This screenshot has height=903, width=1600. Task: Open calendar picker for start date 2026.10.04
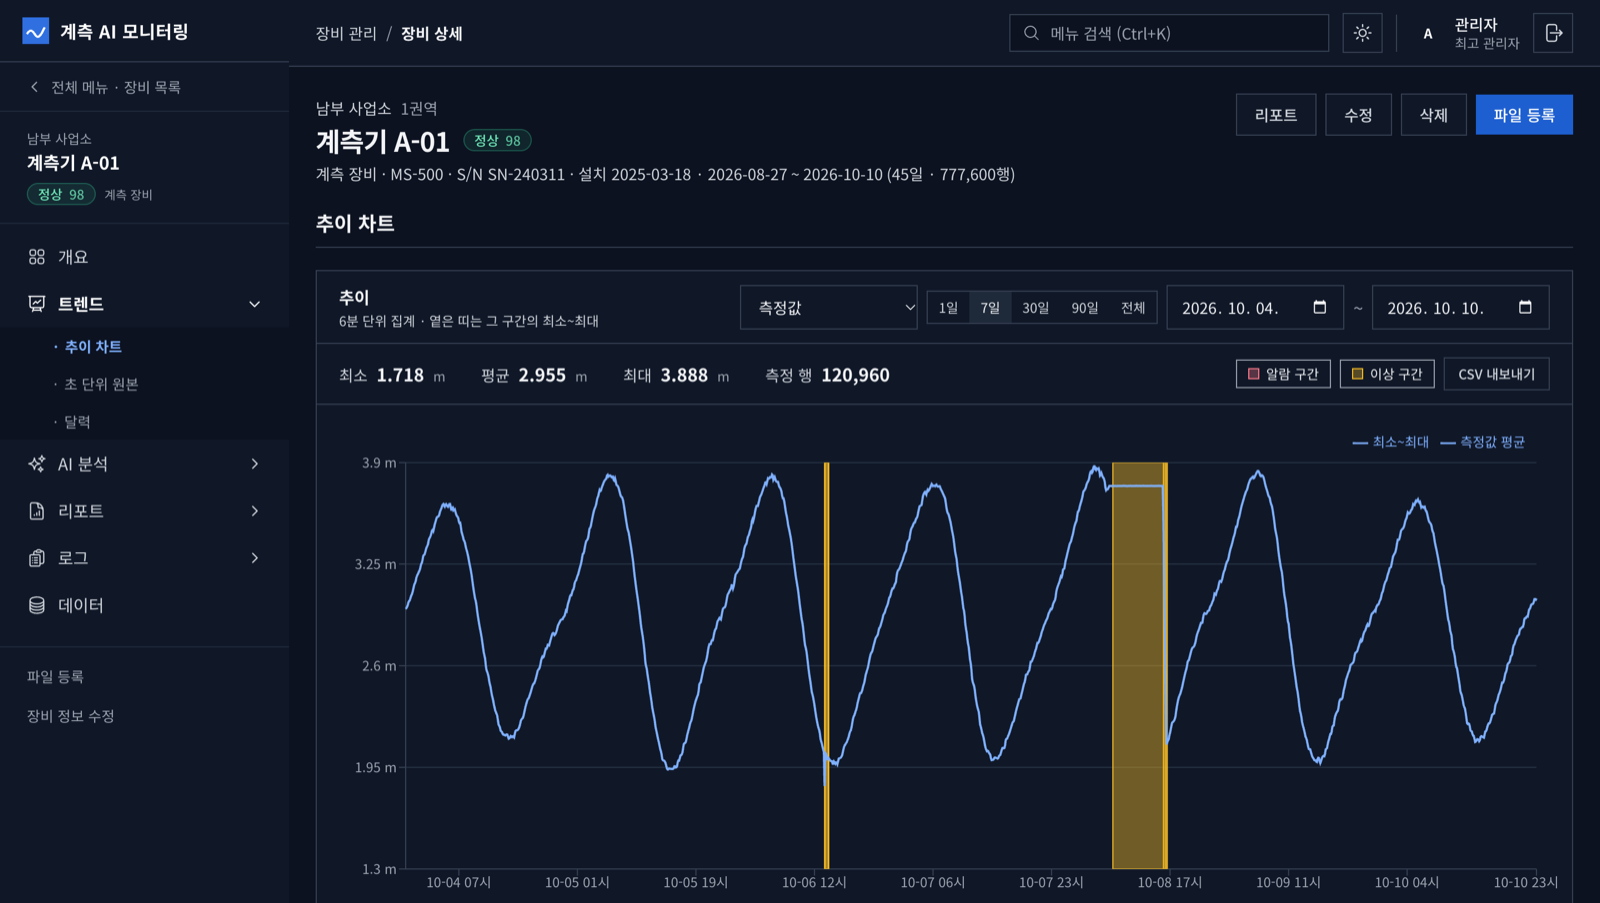[1320, 307]
